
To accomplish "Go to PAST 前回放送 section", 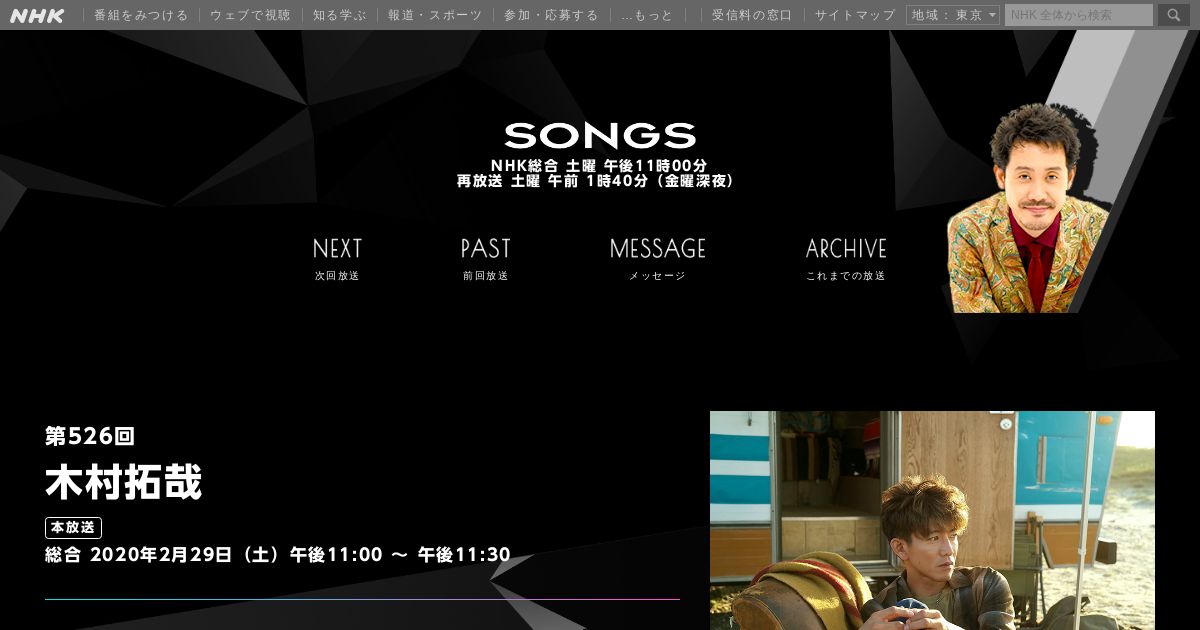I will pyautogui.click(x=486, y=259).
